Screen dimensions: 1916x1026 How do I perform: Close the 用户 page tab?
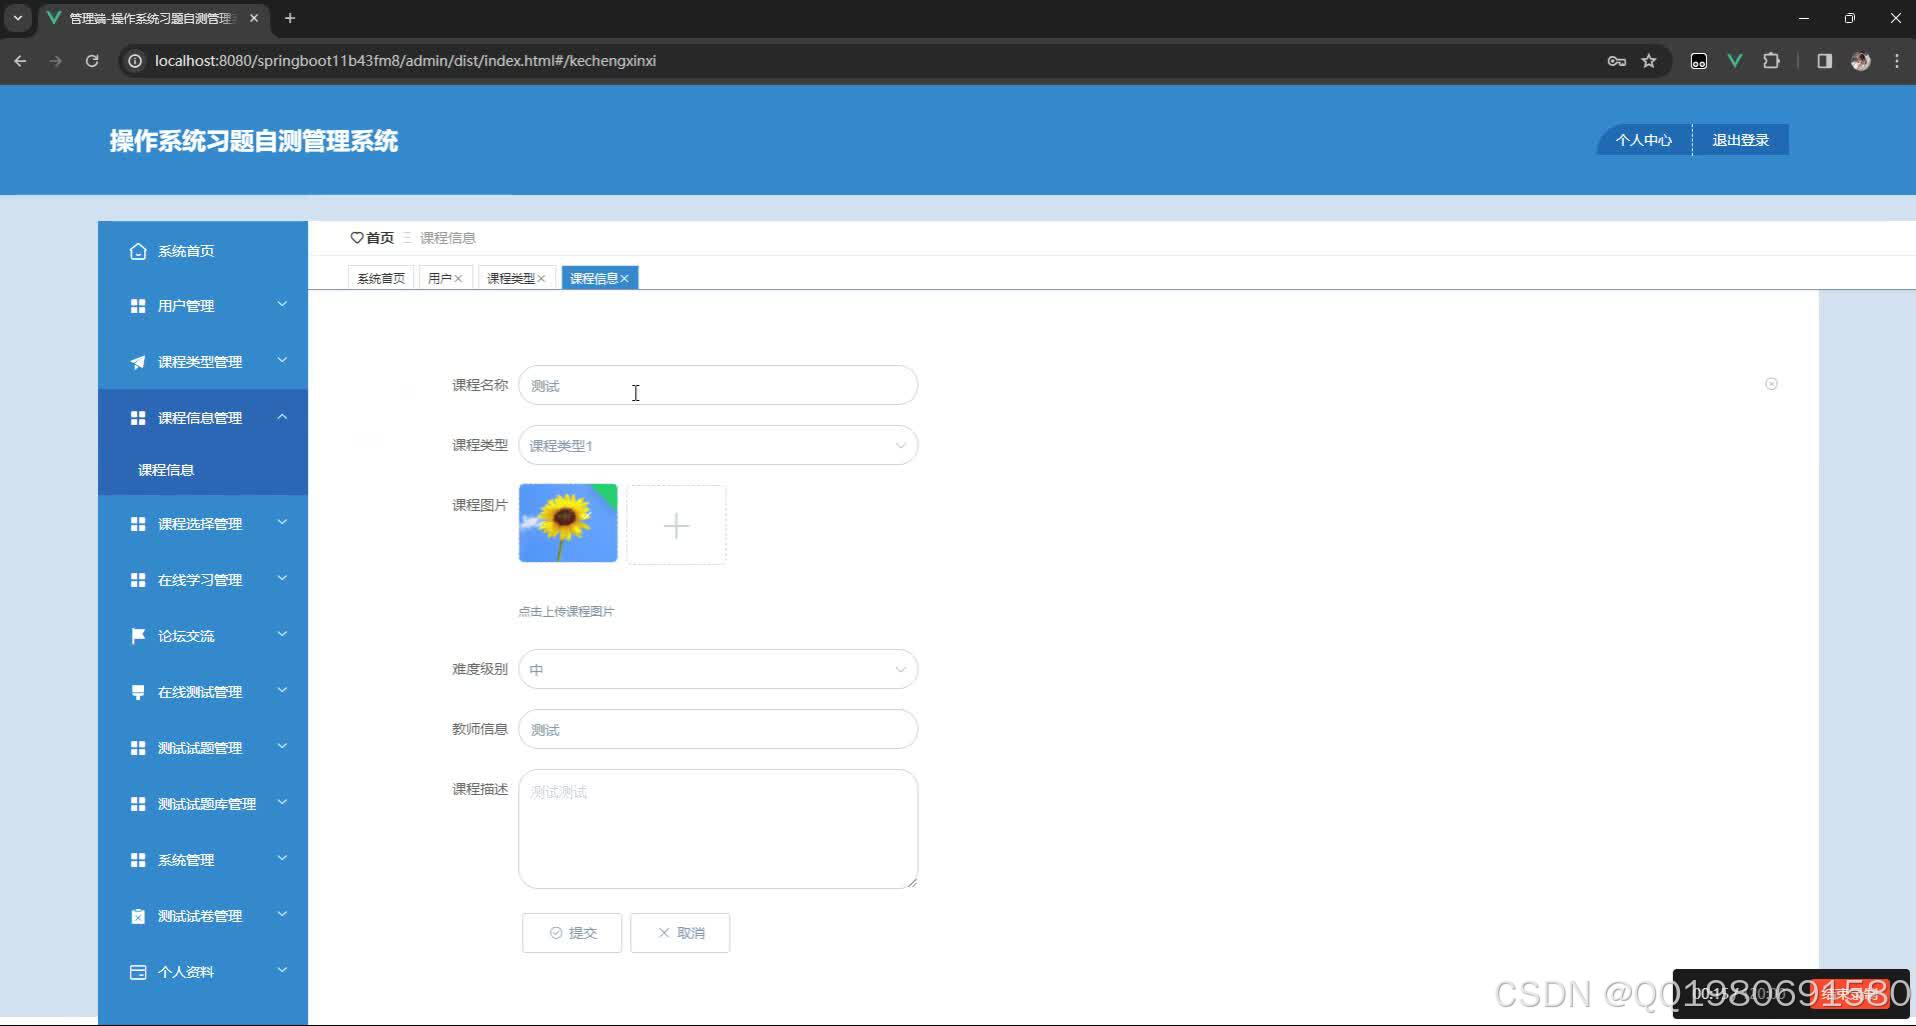coord(458,279)
